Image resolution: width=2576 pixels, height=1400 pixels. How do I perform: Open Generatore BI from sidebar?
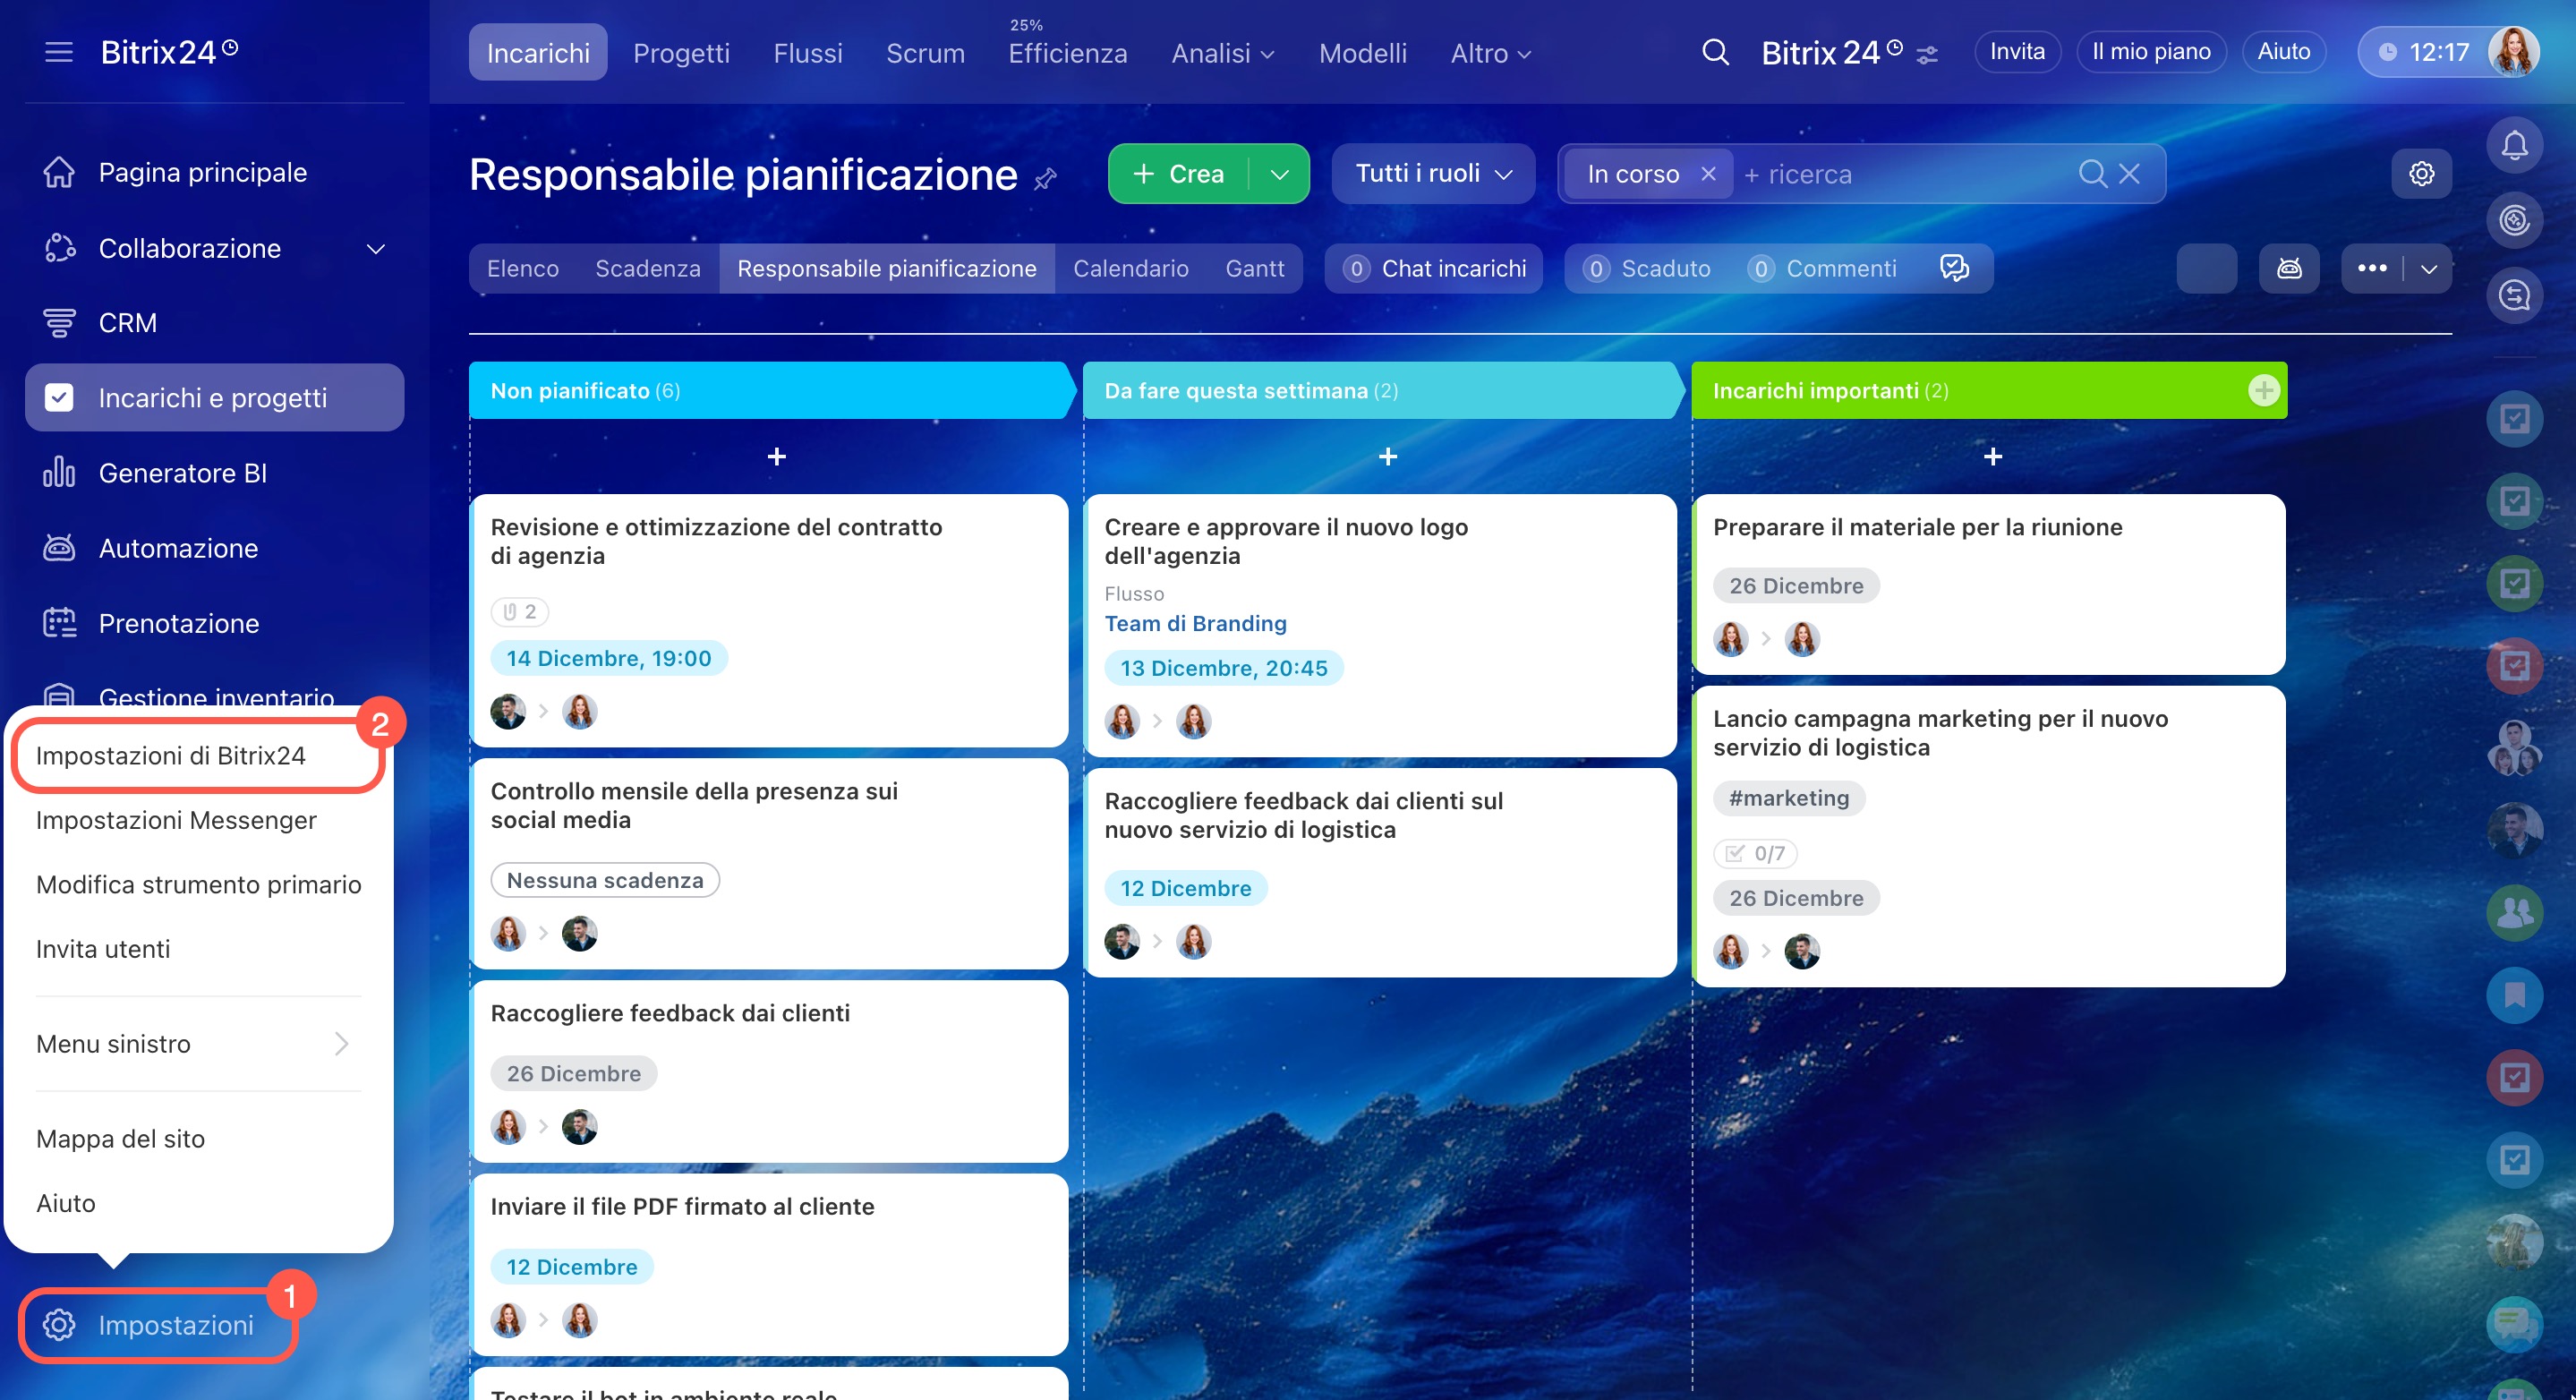[x=182, y=473]
